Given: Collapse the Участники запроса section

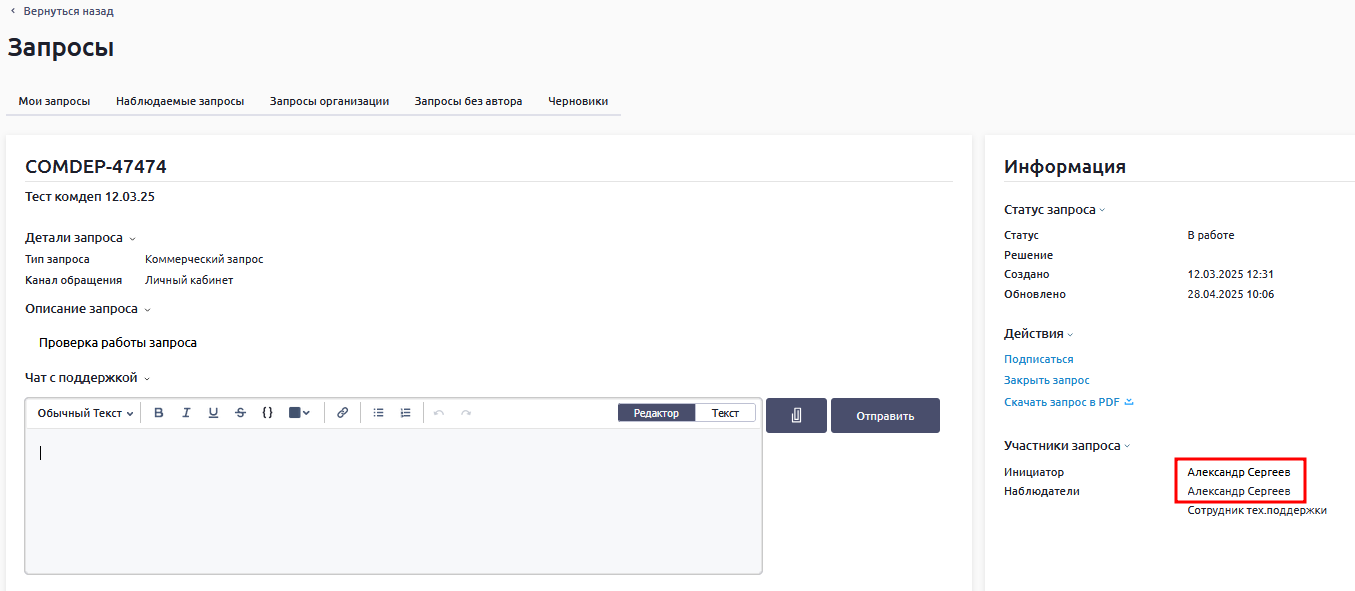Looking at the screenshot, I should (1068, 446).
